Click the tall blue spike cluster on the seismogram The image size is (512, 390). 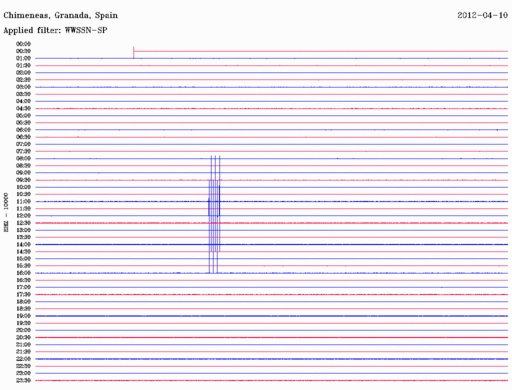point(214,214)
